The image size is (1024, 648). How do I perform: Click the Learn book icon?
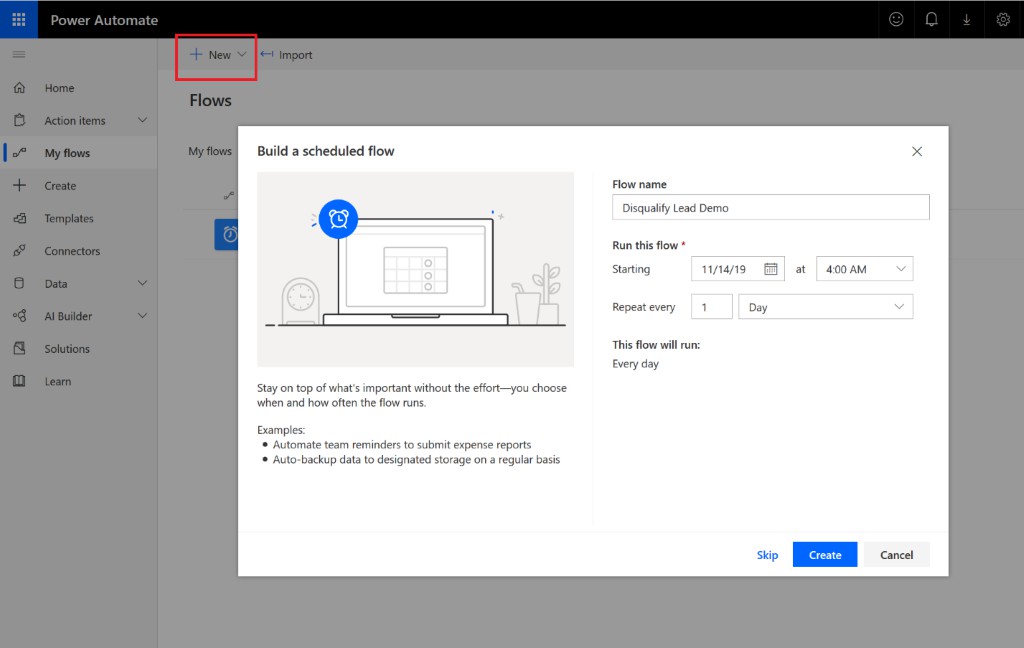[x=20, y=381]
